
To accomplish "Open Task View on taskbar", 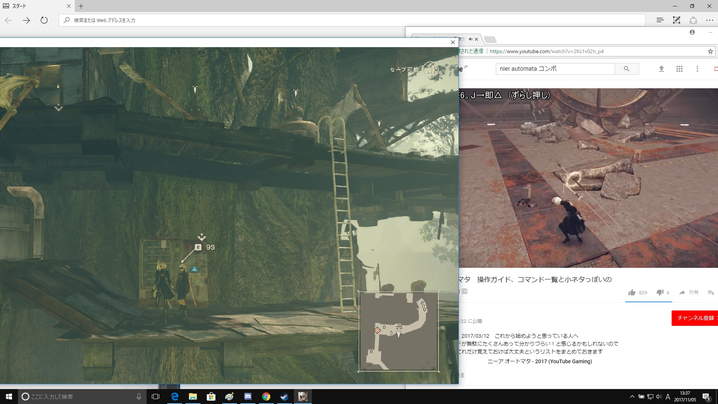I will [x=156, y=396].
